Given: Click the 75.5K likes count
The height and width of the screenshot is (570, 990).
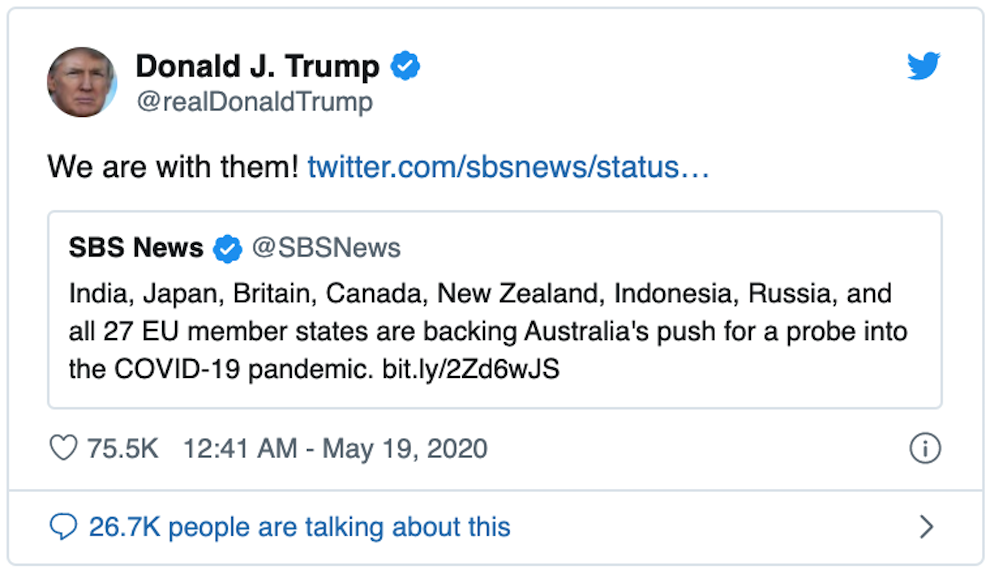Looking at the screenshot, I should [x=122, y=448].
